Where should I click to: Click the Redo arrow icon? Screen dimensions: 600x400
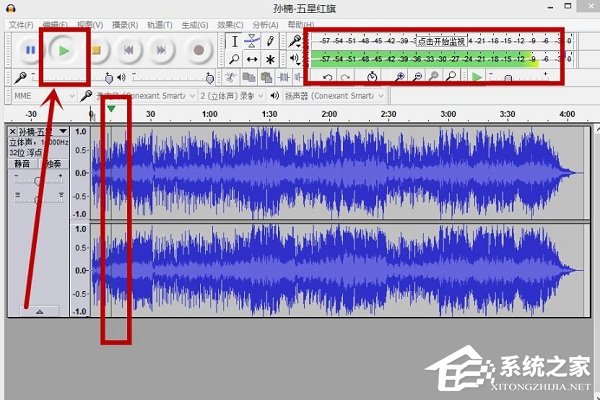pyautogui.click(x=345, y=77)
